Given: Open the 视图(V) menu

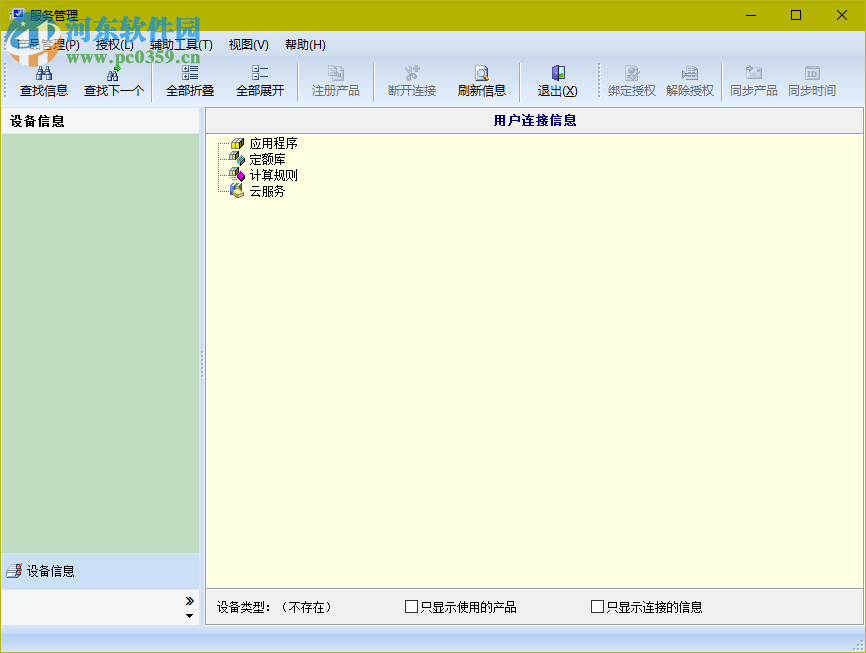Looking at the screenshot, I should pyautogui.click(x=249, y=45).
